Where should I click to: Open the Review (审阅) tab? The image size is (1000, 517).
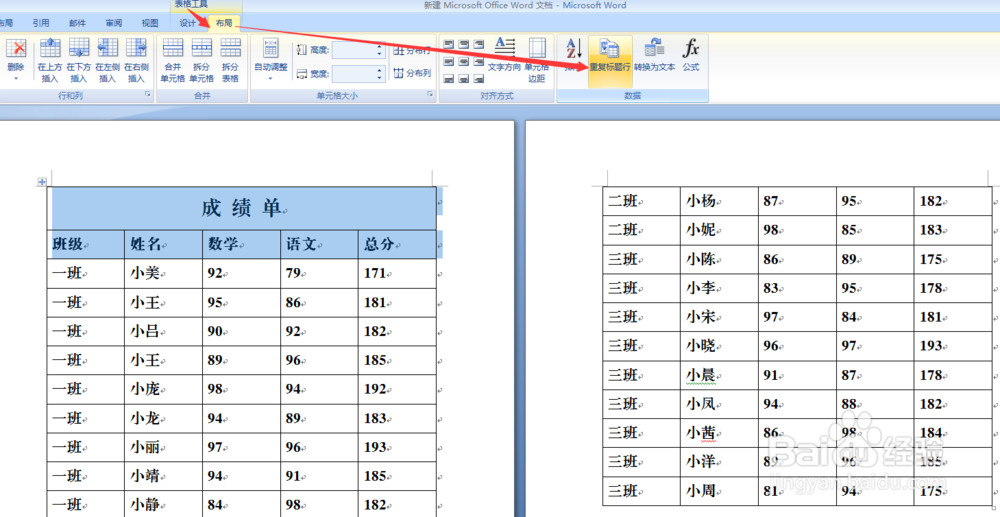pos(114,23)
